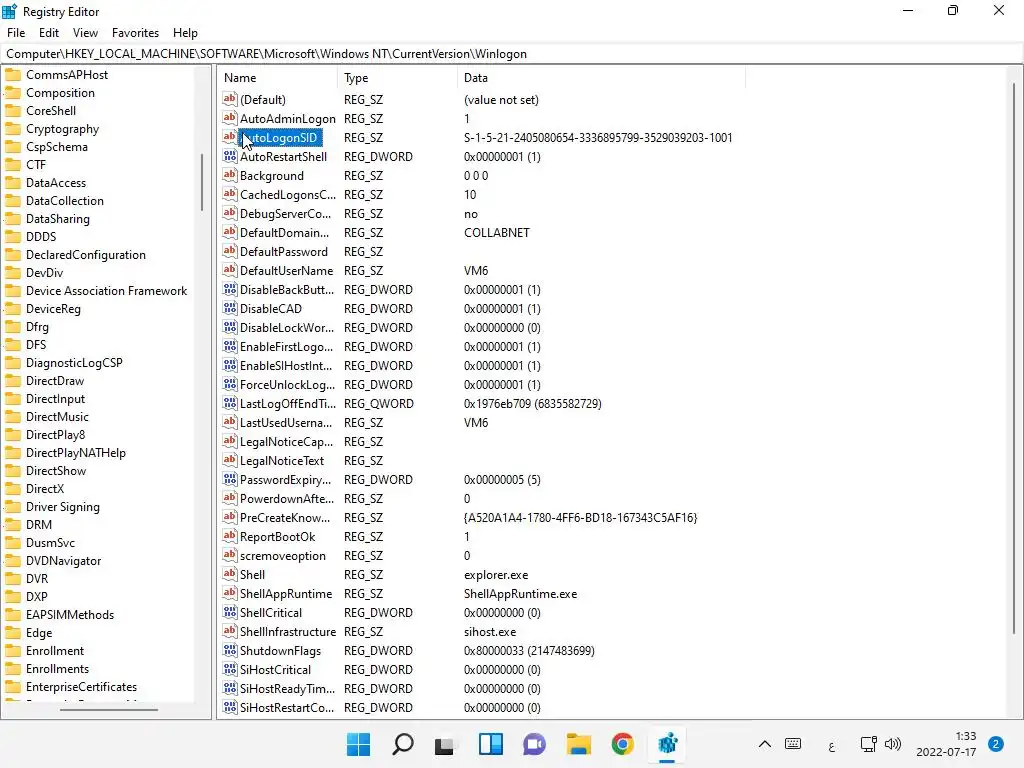The image size is (1024, 768).
Task: Select the ShellAppRuntime value
Action: pos(286,594)
